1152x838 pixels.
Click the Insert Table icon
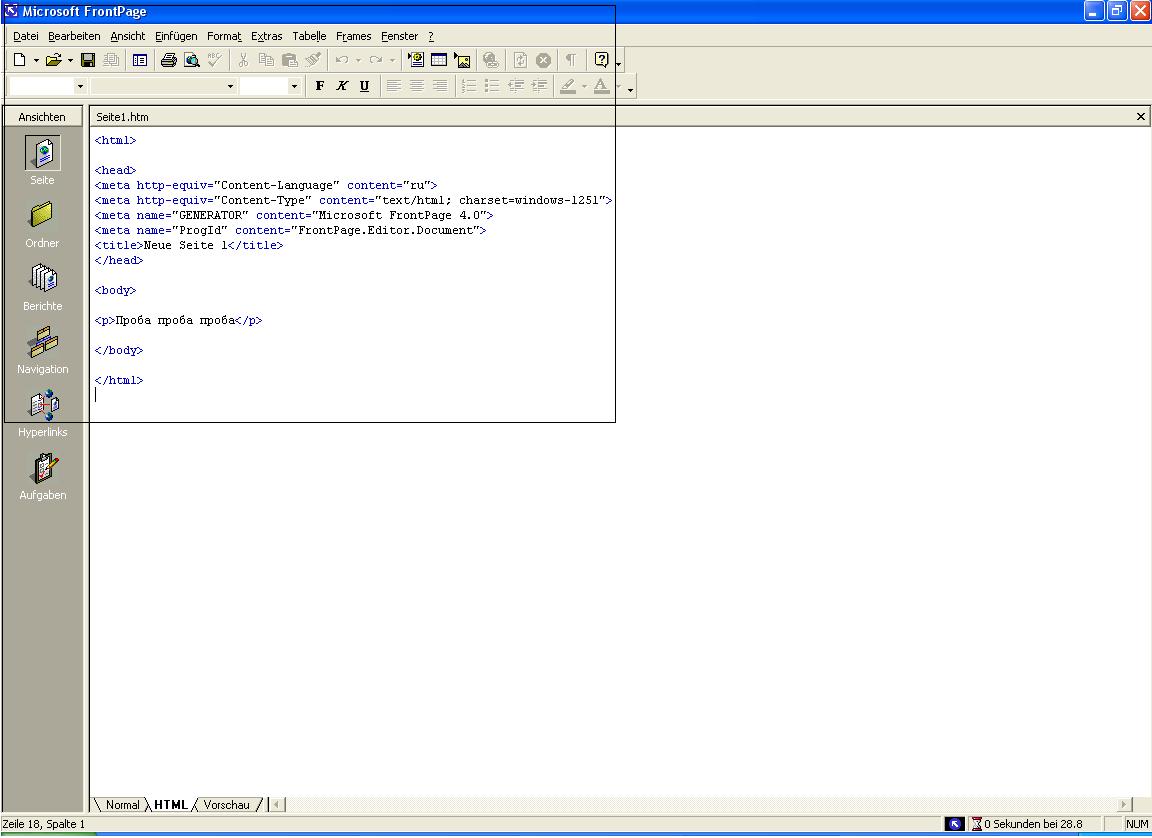click(439, 60)
